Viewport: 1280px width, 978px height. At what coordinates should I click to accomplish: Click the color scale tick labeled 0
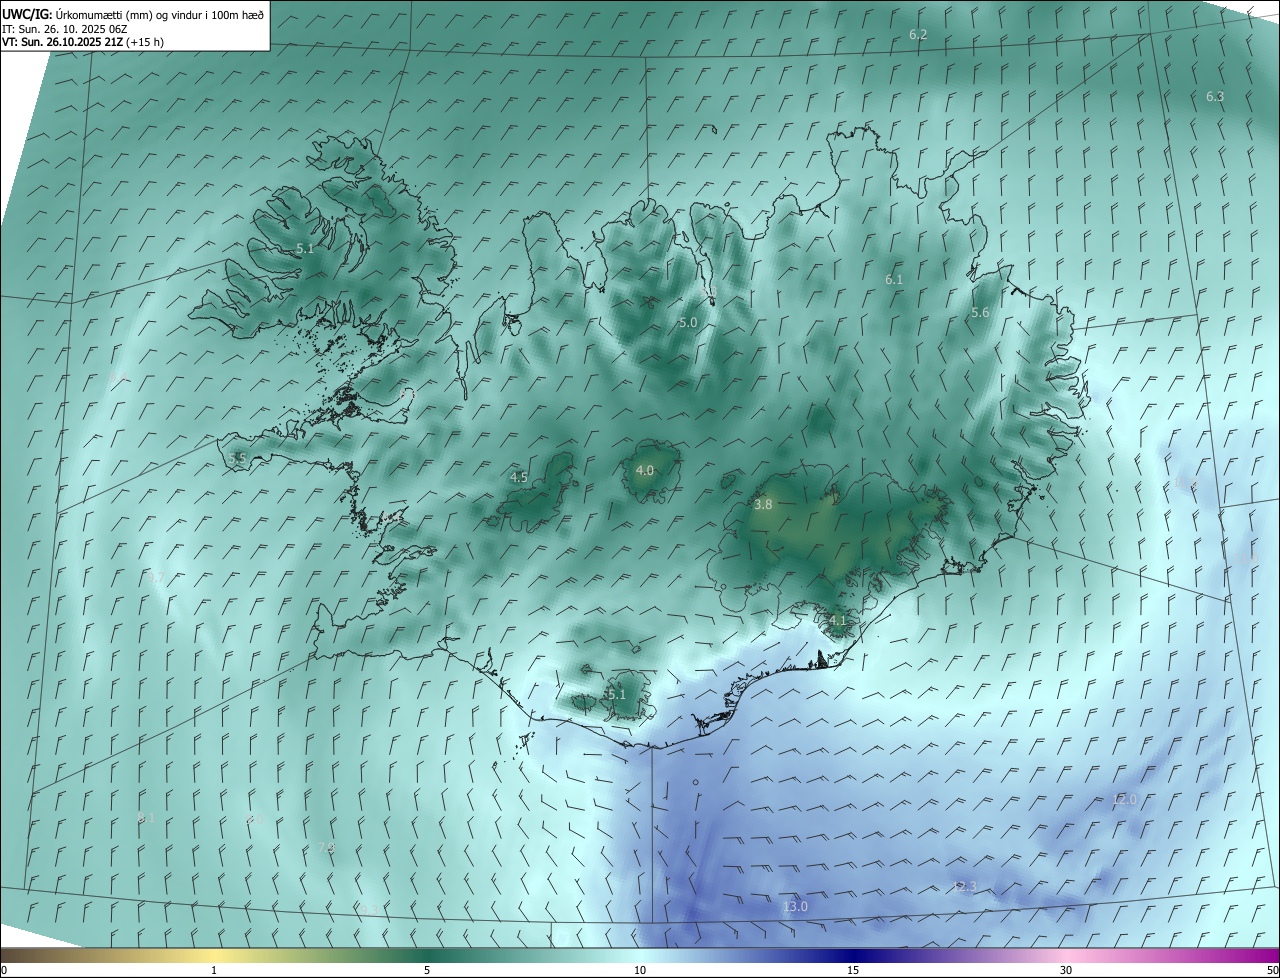pyautogui.click(x=4, y=970)
